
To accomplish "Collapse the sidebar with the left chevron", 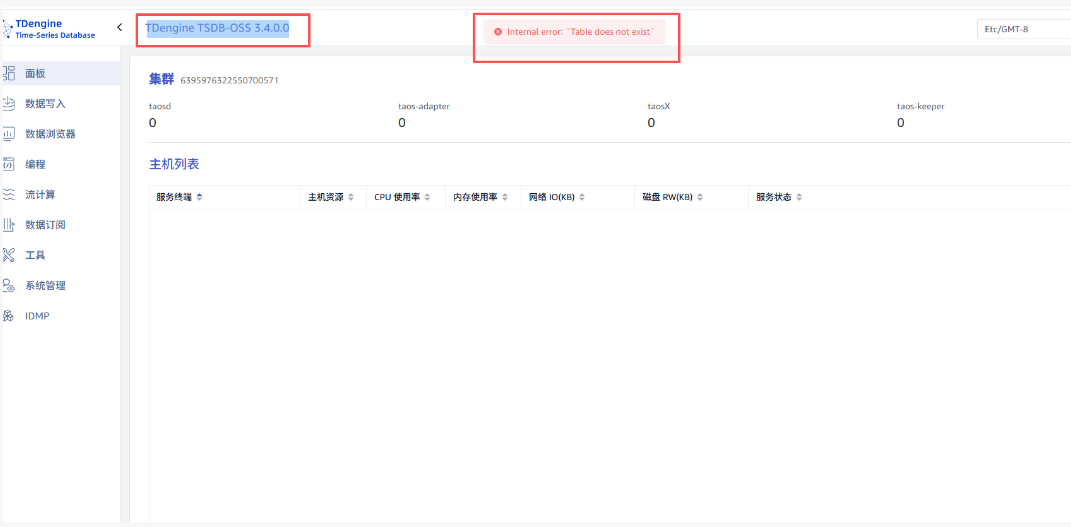I will coord(120,28).
